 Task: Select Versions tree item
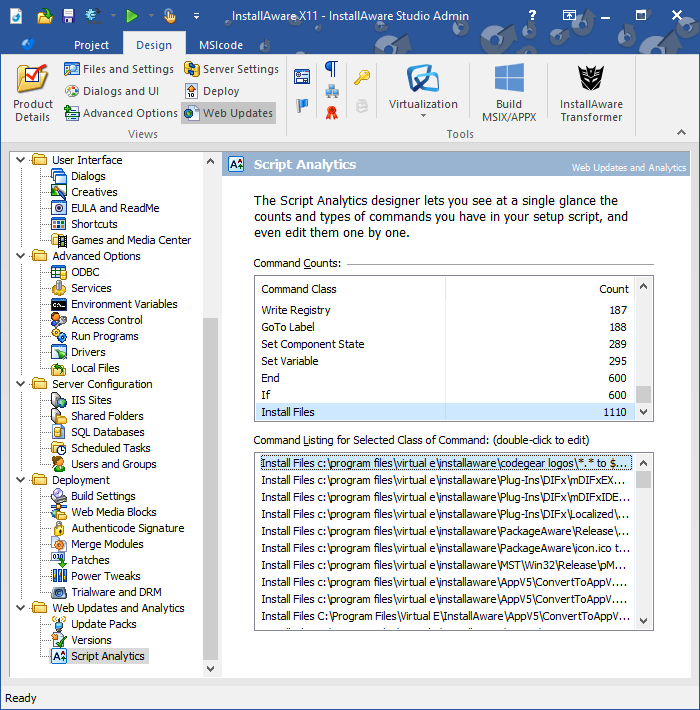tap(91, 640)
